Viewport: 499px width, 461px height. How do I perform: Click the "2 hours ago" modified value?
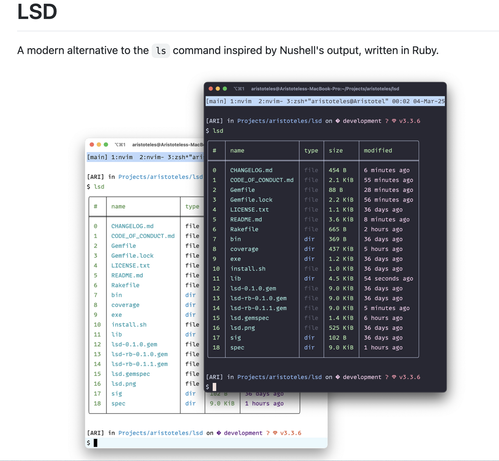click(x=383, y=229)
